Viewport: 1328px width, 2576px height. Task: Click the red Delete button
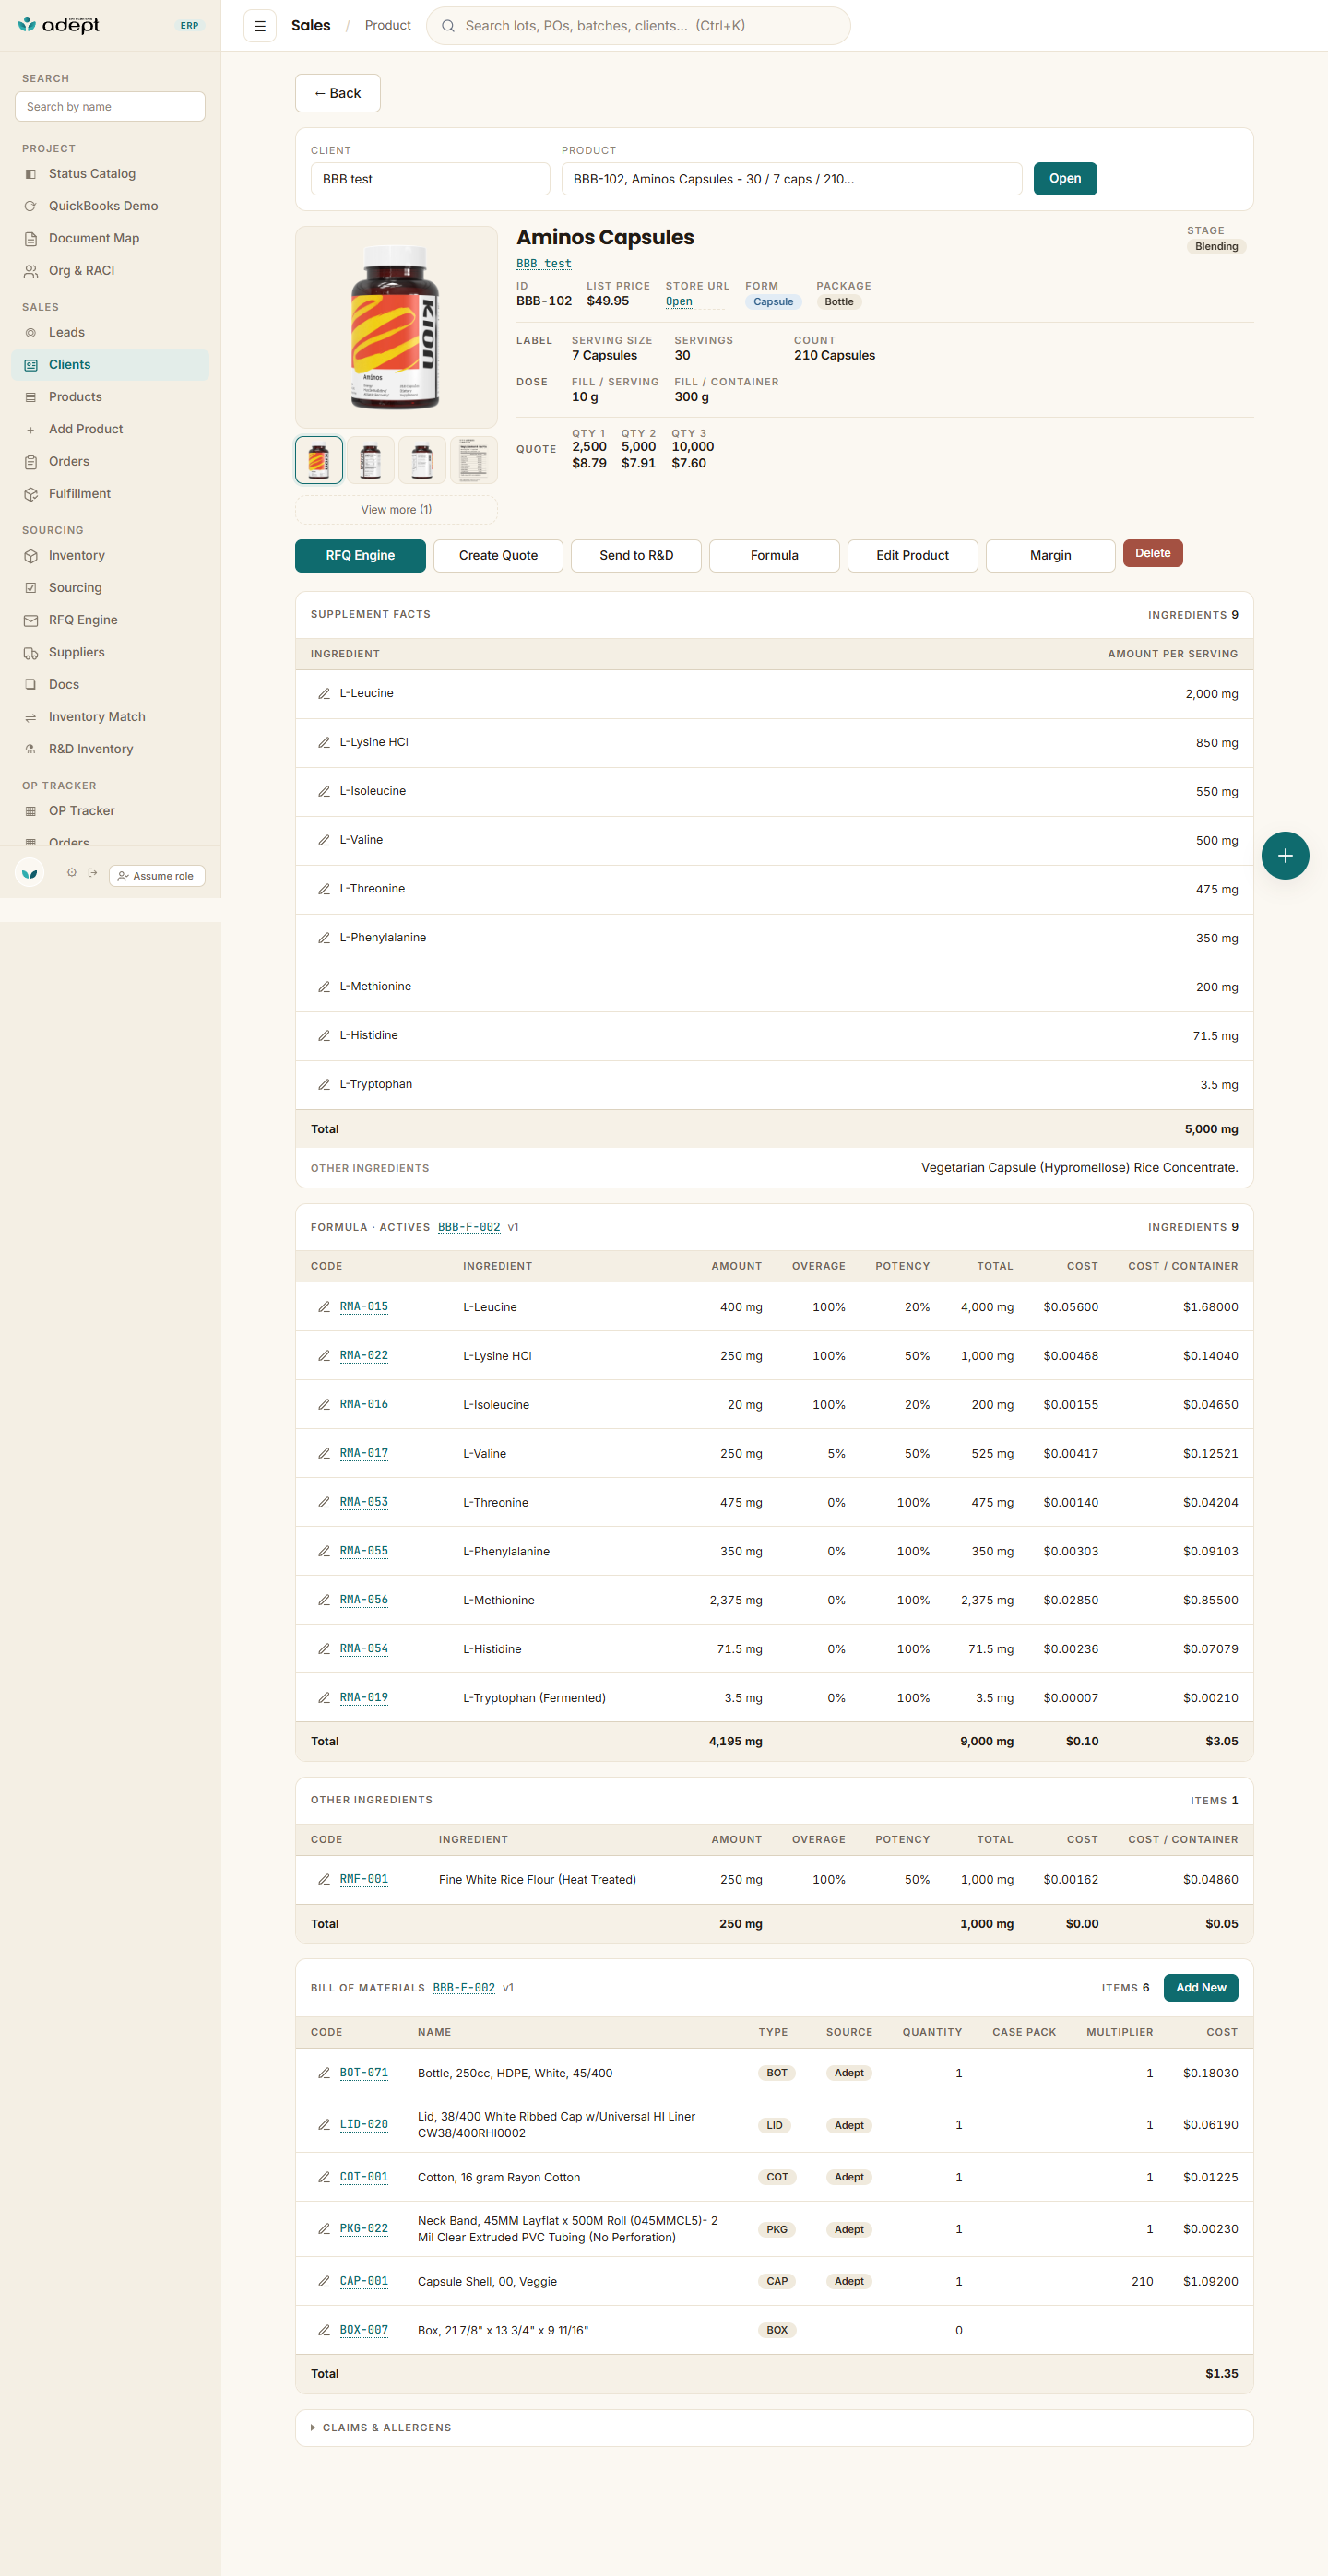[x=1152, y=553]
